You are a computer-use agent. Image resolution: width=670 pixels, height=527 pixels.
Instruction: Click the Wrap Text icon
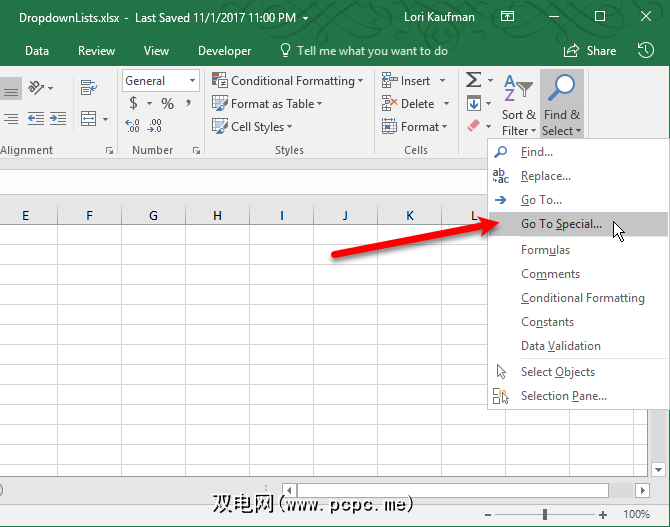[89, 88]
